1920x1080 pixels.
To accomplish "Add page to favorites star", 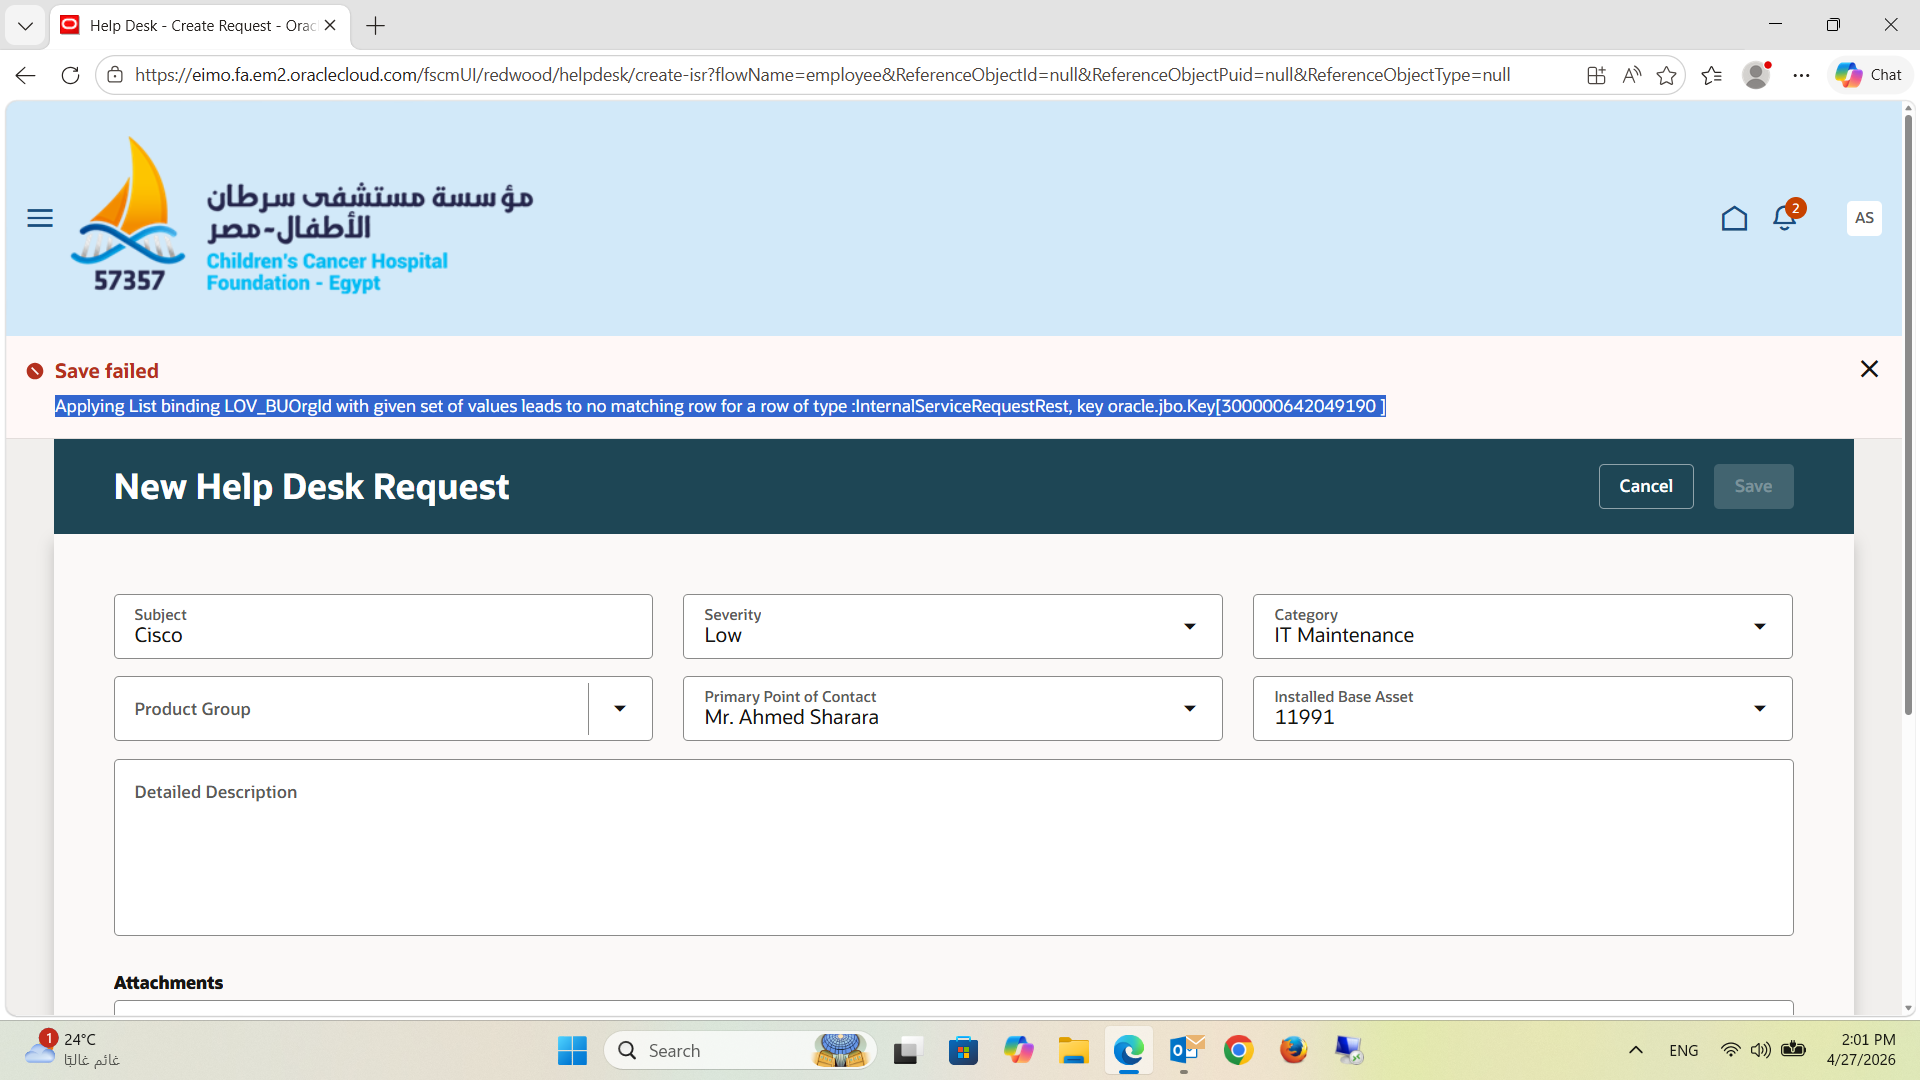I will (x=1666, y=75).
